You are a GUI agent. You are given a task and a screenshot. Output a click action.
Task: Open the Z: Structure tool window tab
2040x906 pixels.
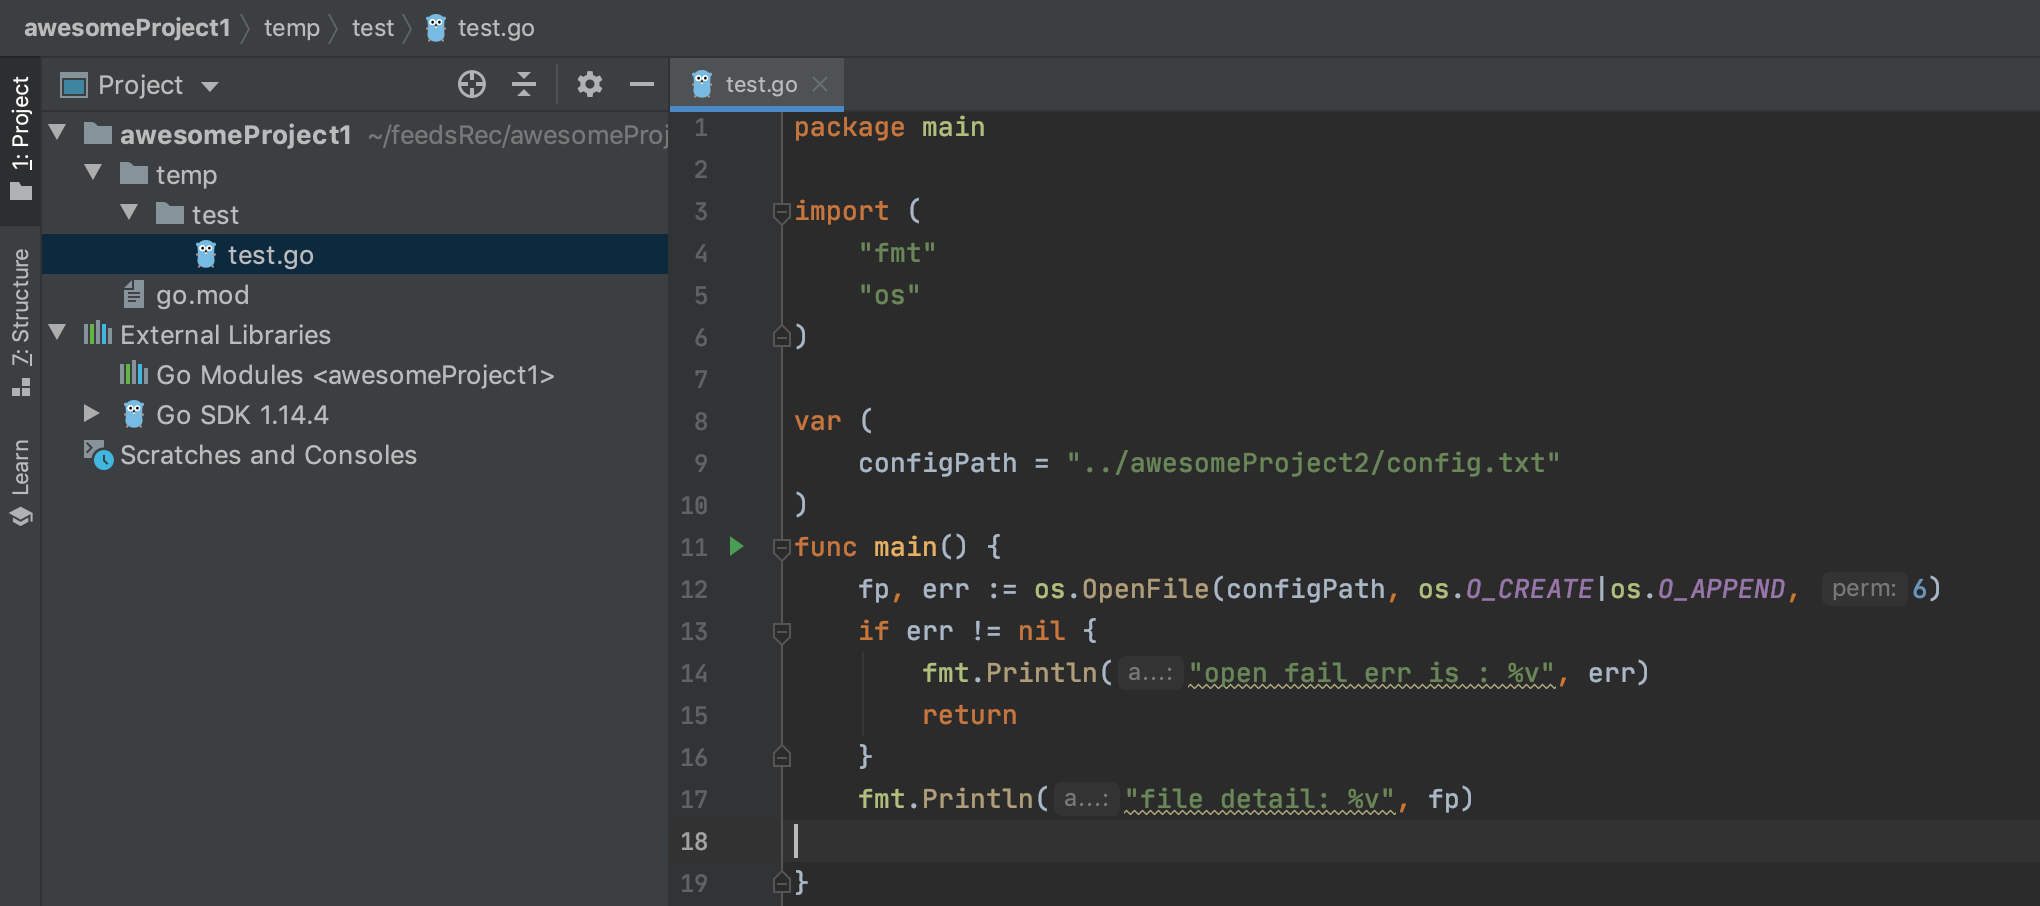coord(20,322)
